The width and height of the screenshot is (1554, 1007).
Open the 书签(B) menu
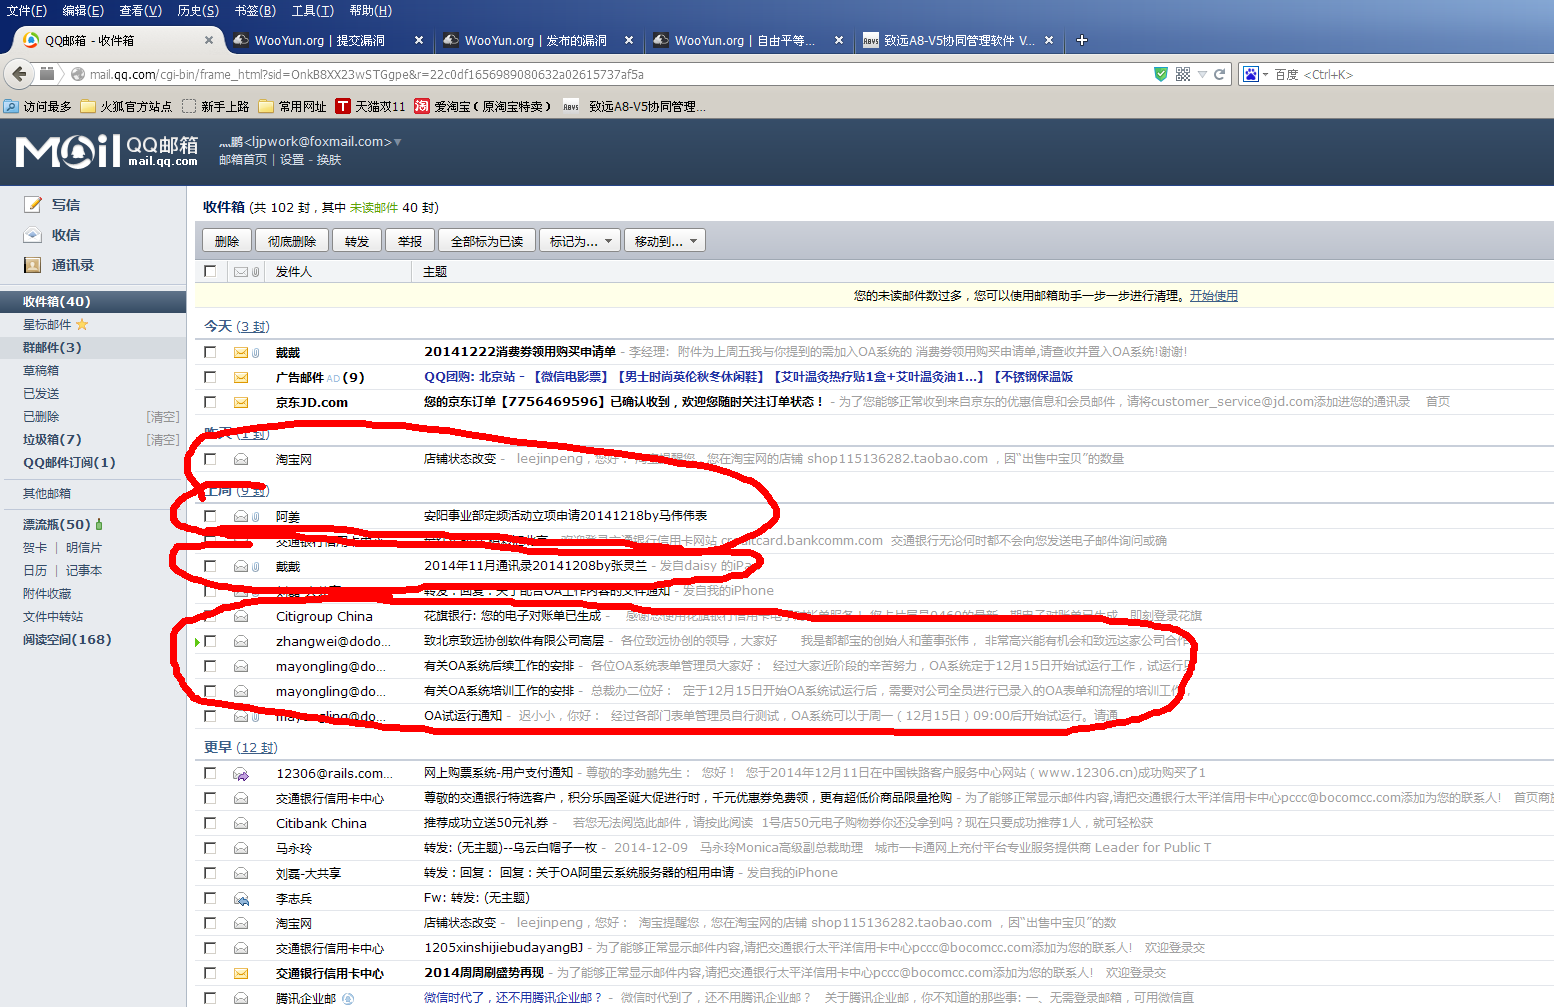coord(255,10)
